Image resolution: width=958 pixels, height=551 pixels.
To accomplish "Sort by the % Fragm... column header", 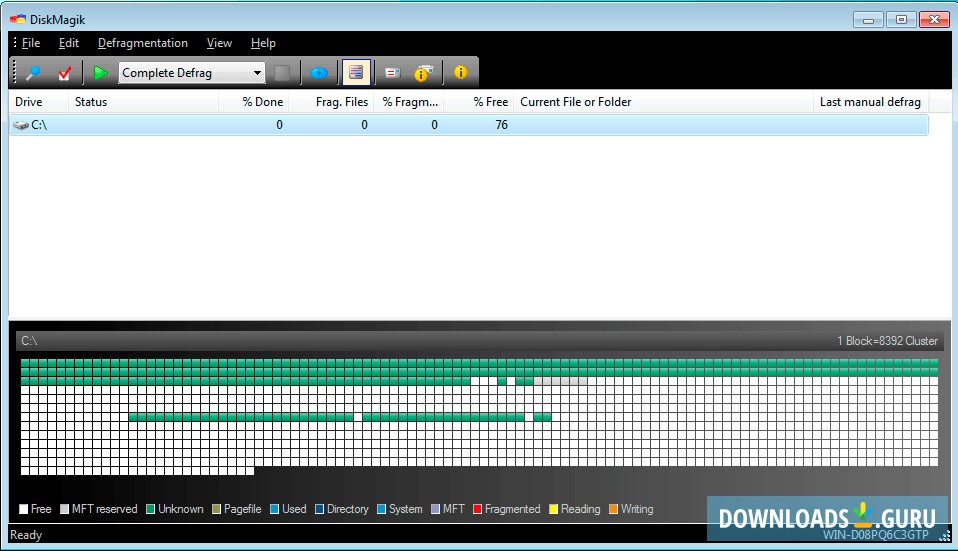I will pos(409,102).
